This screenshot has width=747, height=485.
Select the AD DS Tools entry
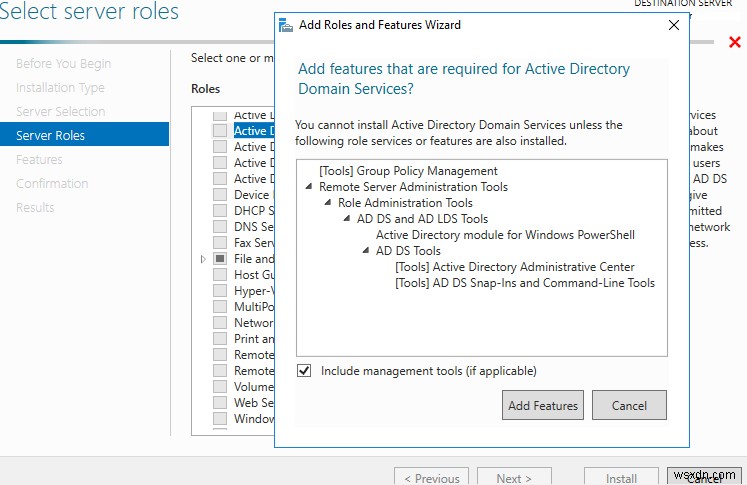click(x=408, y=251)
